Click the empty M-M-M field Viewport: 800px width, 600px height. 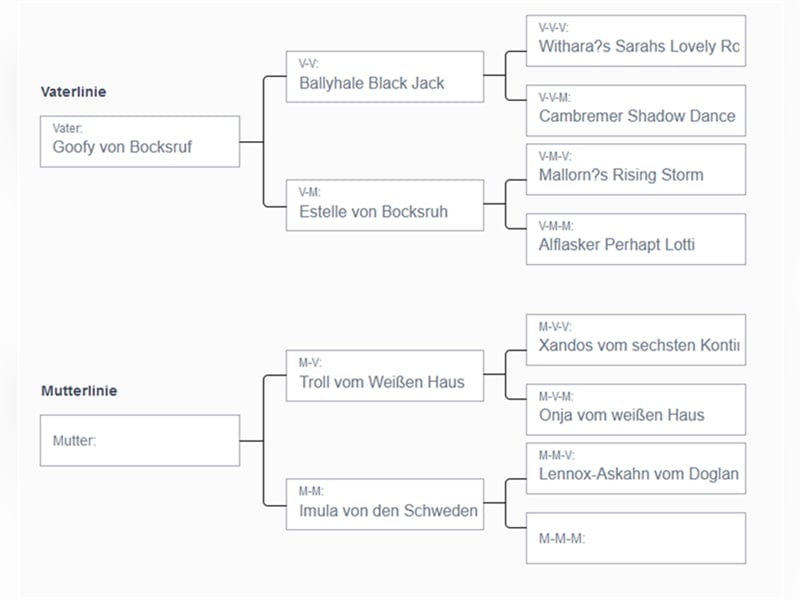click(x=636, y=538)
